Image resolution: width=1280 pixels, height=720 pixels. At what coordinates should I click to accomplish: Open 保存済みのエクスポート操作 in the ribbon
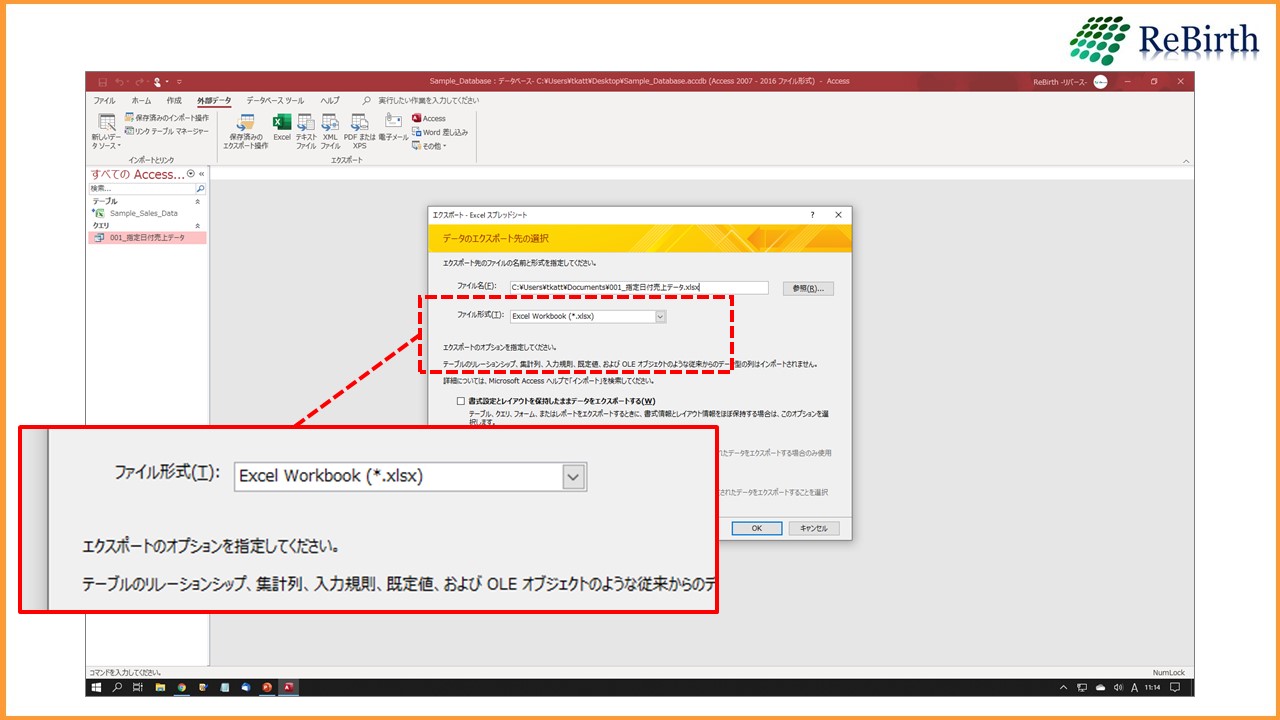(246, 131)
